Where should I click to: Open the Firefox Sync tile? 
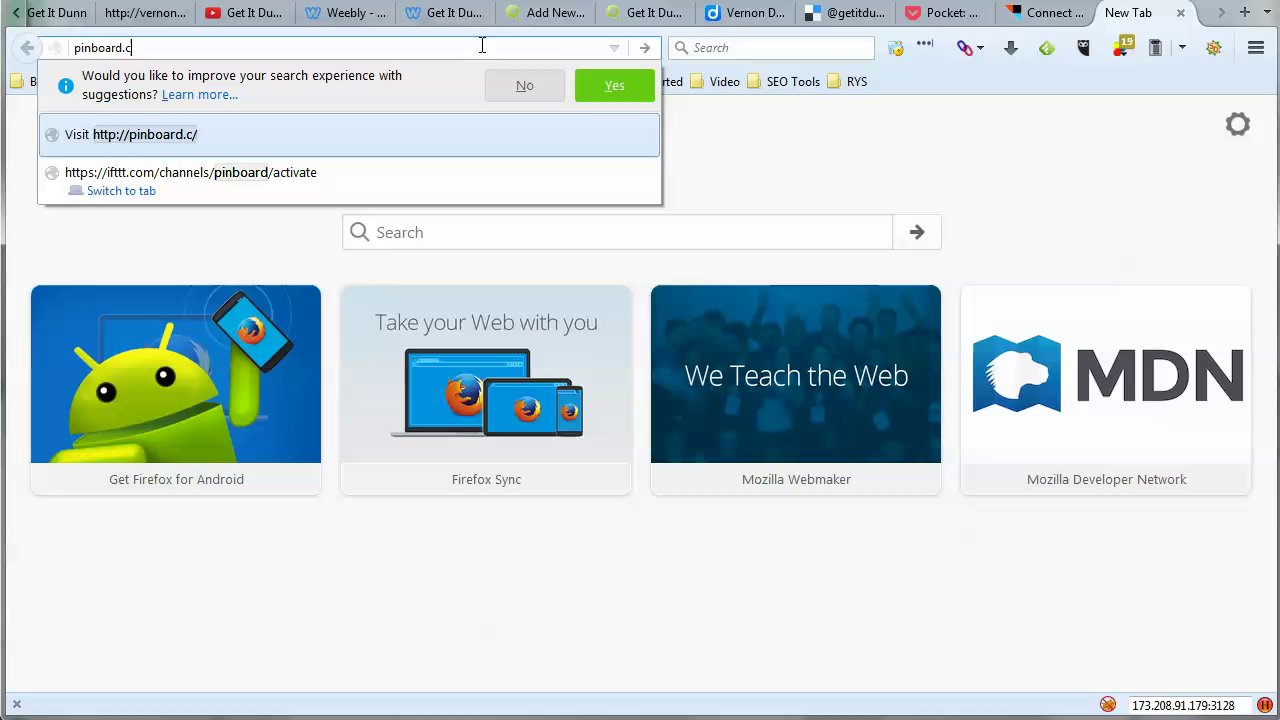[486, 390]
